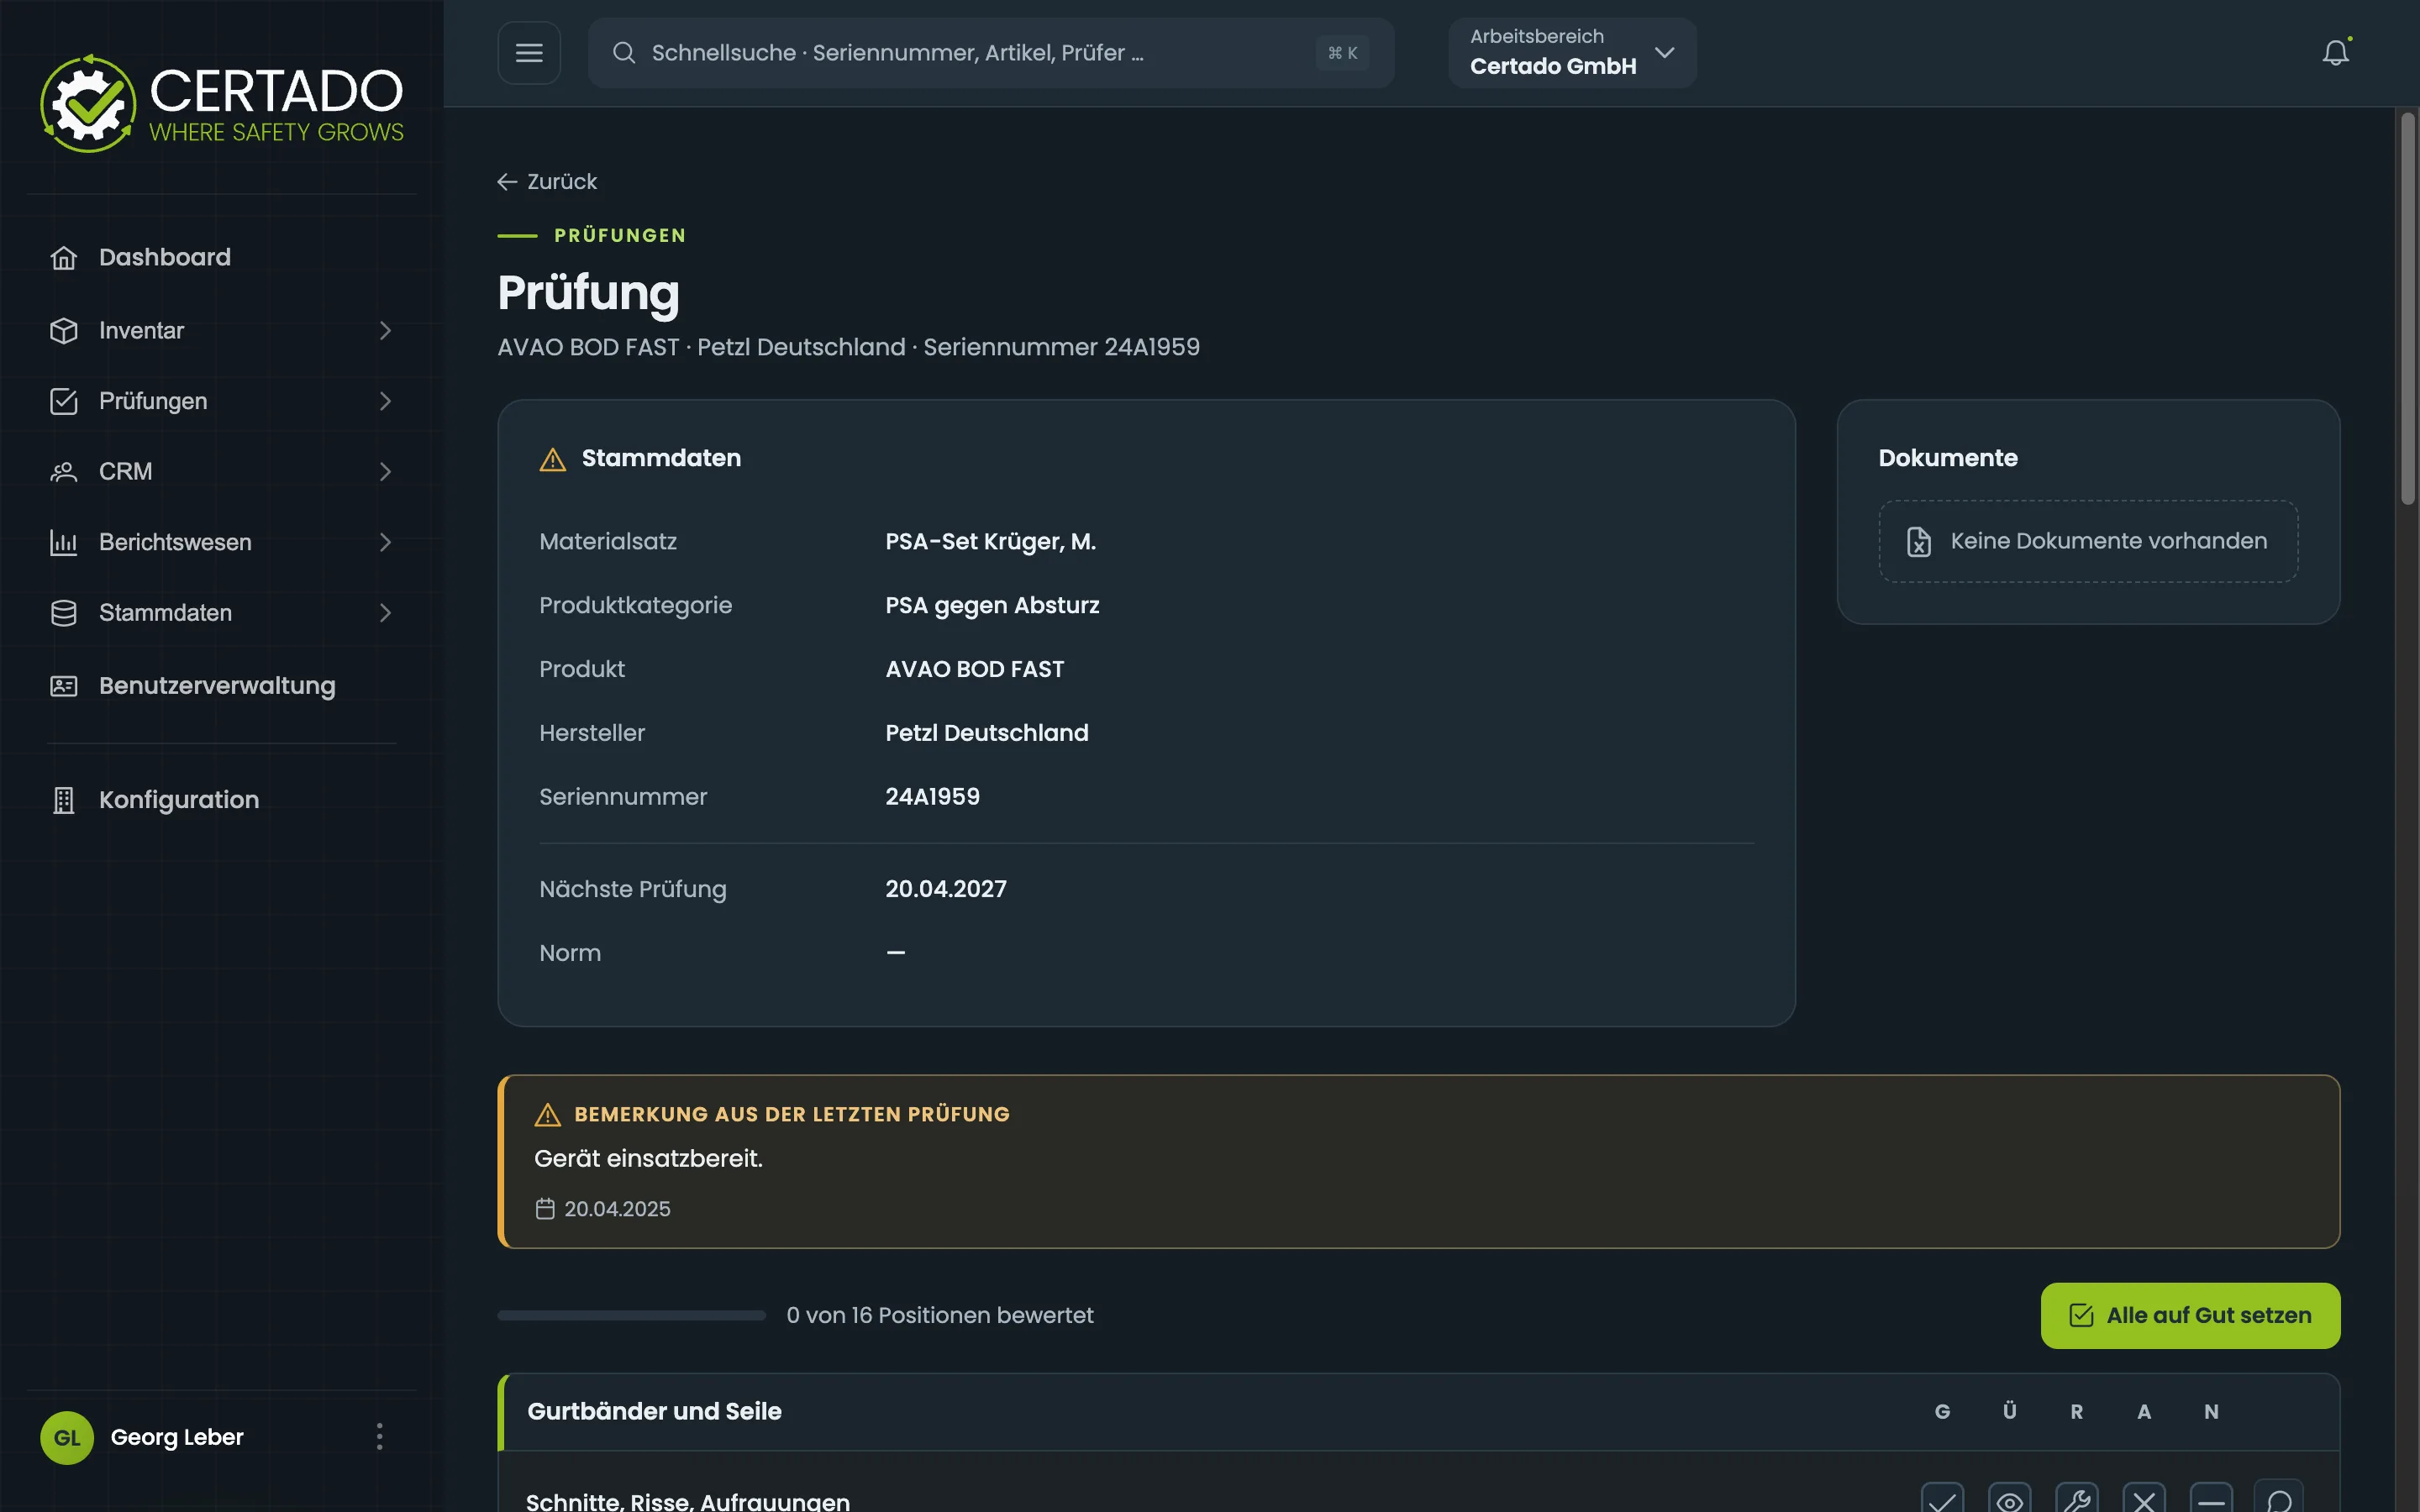This screenshot has width=2420, height=1512.
Task: Click the Dashboard home icon
Action: (x=64, y=258)
